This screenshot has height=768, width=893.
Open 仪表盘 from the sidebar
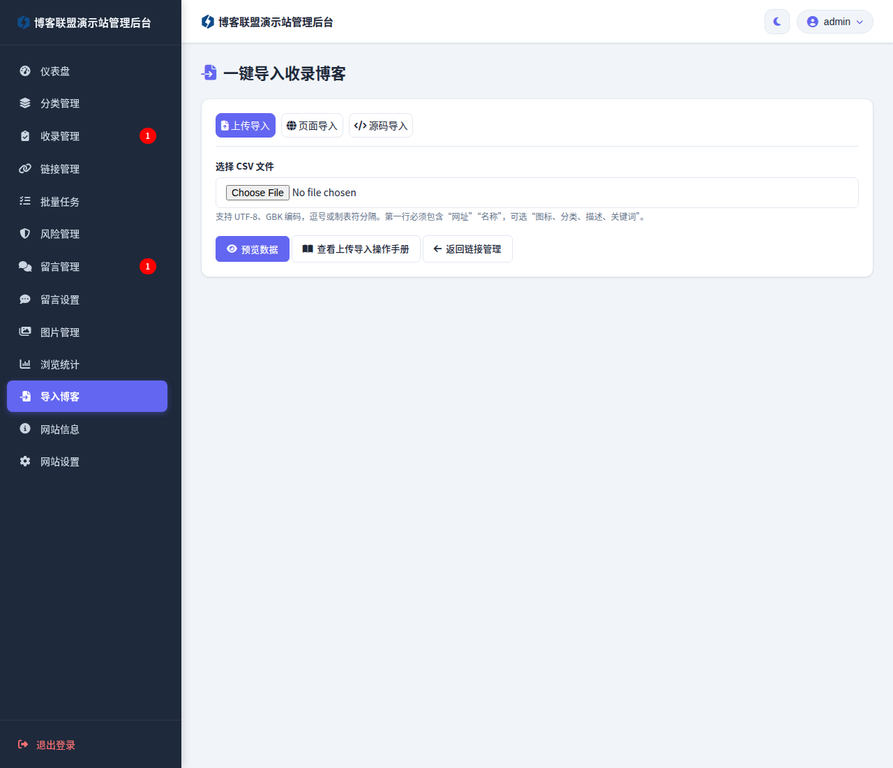[87, 71]
